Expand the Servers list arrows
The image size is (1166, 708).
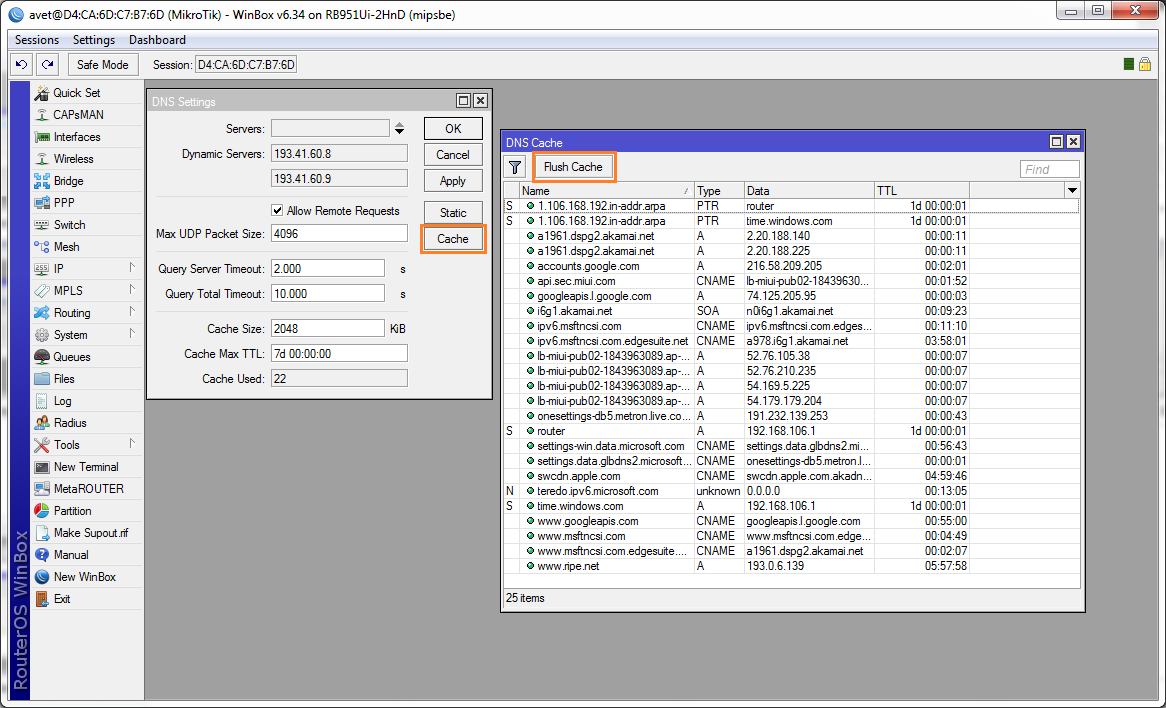pos(399,129)
